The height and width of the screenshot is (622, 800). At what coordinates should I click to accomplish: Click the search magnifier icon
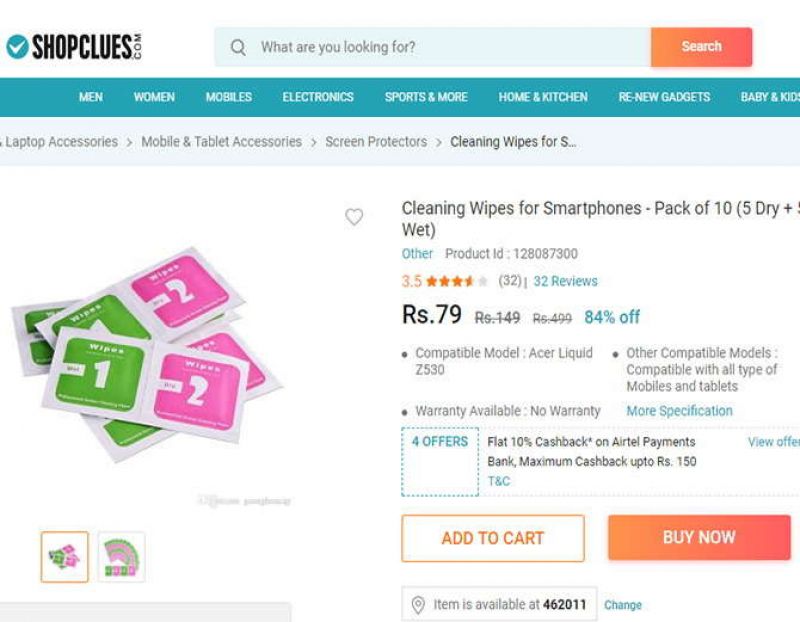click(x=238, y=47)
